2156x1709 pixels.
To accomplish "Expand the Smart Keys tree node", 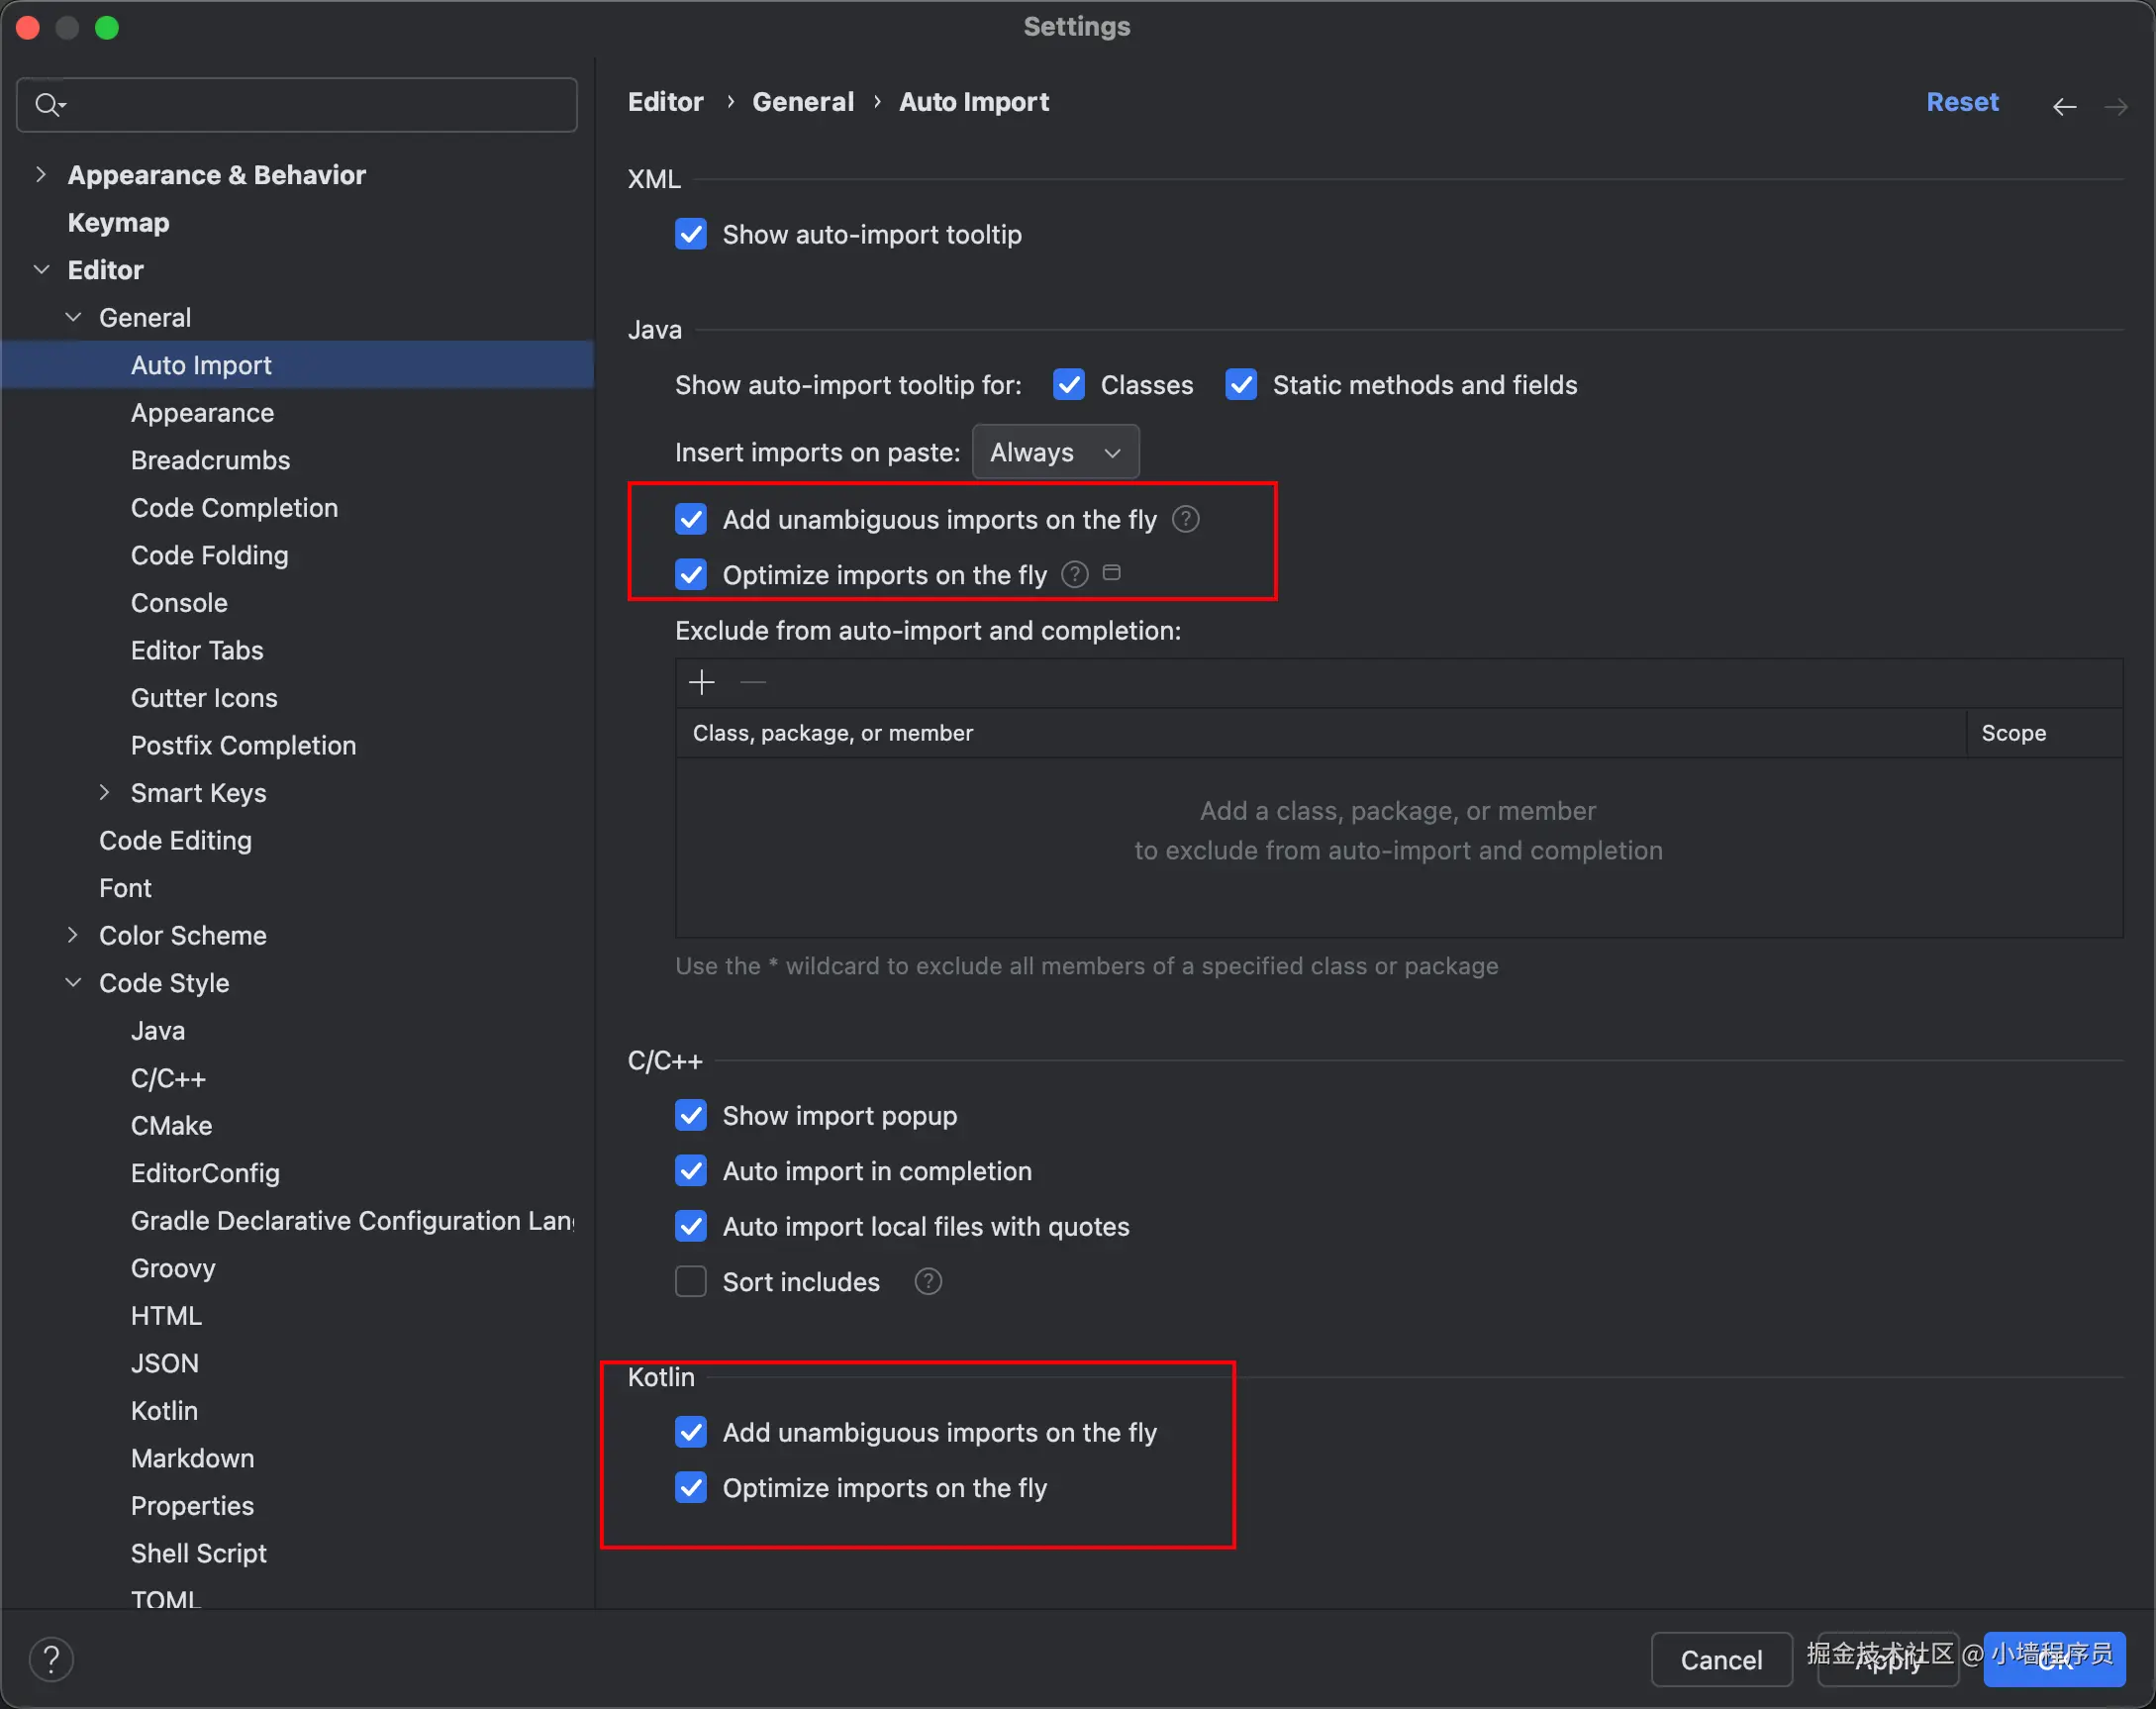I will pyautogui.click(x=104, y=793).
